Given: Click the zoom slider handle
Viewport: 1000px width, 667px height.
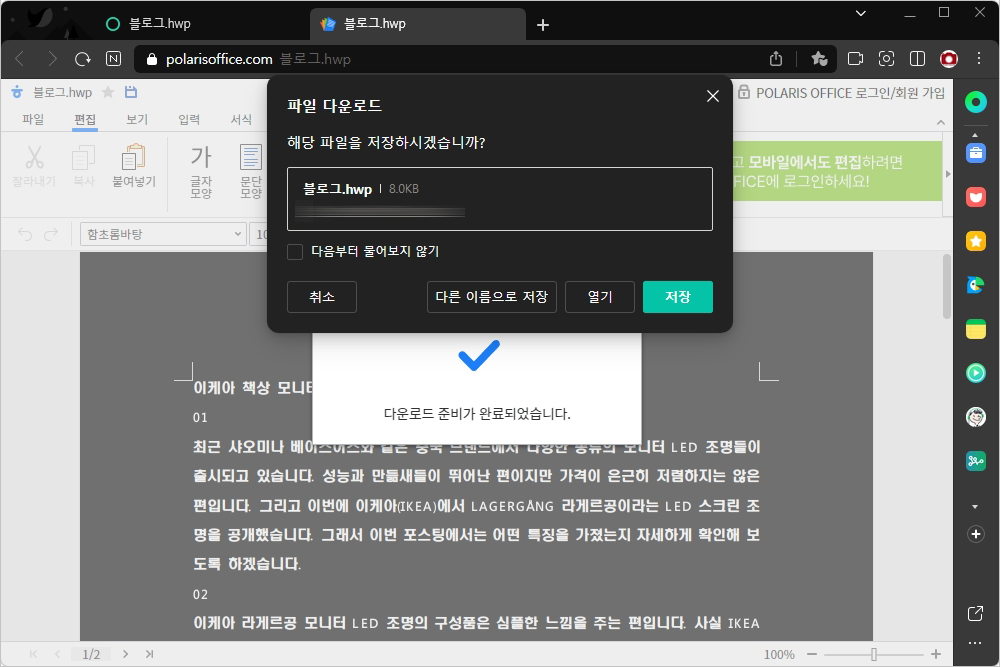Looking at the screenshot, I should click(874, 654).
